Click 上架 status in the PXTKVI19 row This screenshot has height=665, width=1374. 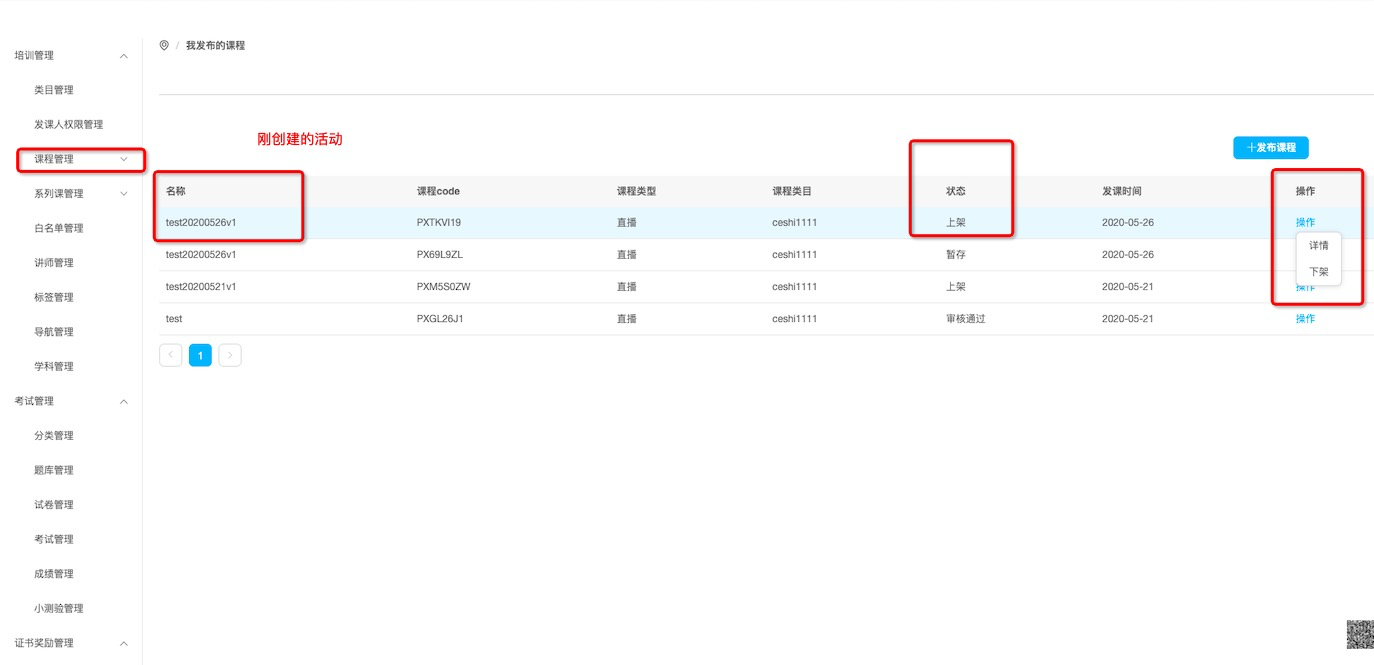956,222
